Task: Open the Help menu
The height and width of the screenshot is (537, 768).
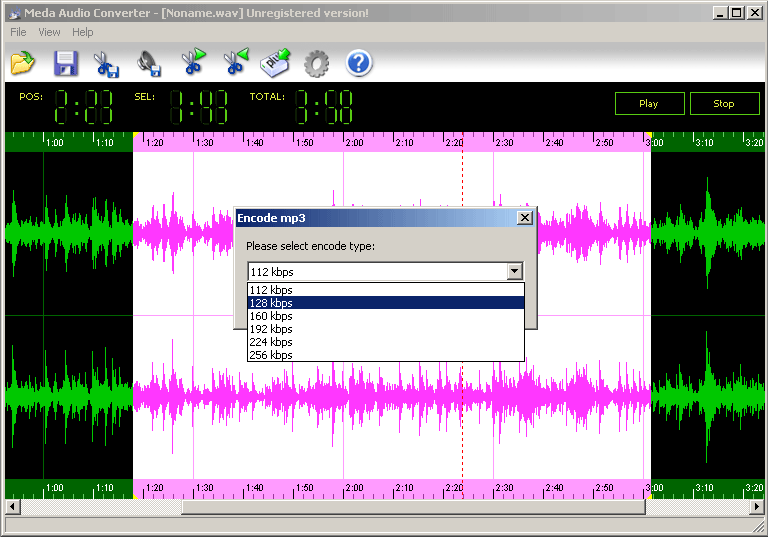Action: [x=82, y=32]
